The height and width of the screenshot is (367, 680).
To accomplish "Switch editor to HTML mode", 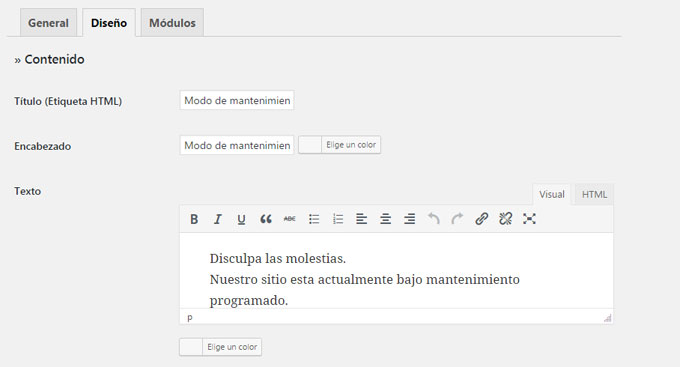I will (x=594, y=194).
